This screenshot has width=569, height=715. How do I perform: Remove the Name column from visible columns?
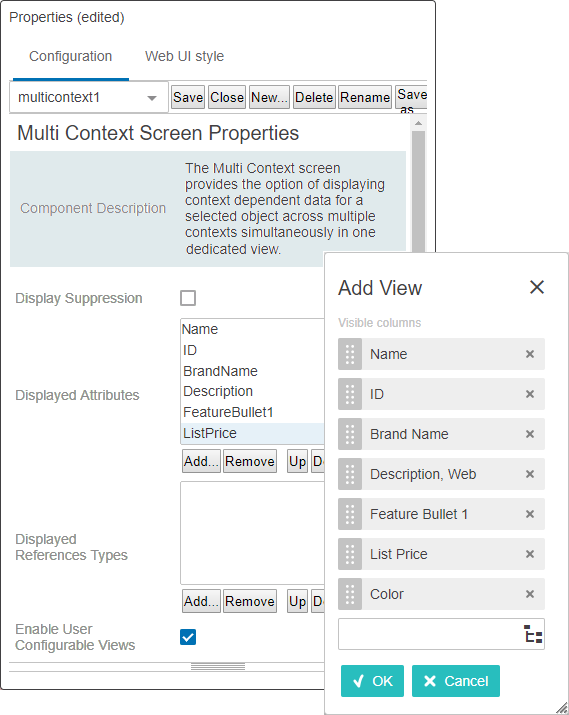529,354
